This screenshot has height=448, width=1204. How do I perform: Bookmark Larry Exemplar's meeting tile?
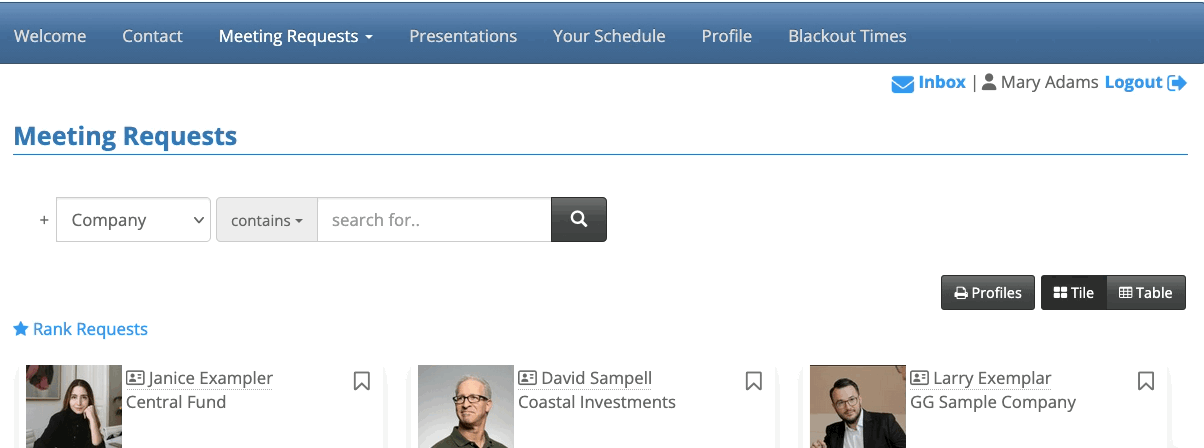point(1146,381)
